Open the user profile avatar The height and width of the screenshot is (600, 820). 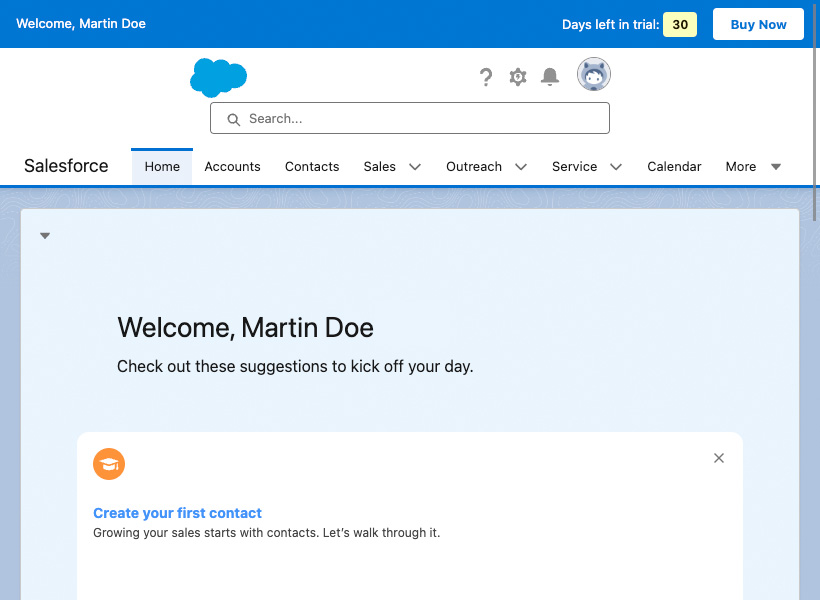coord(594,74)
